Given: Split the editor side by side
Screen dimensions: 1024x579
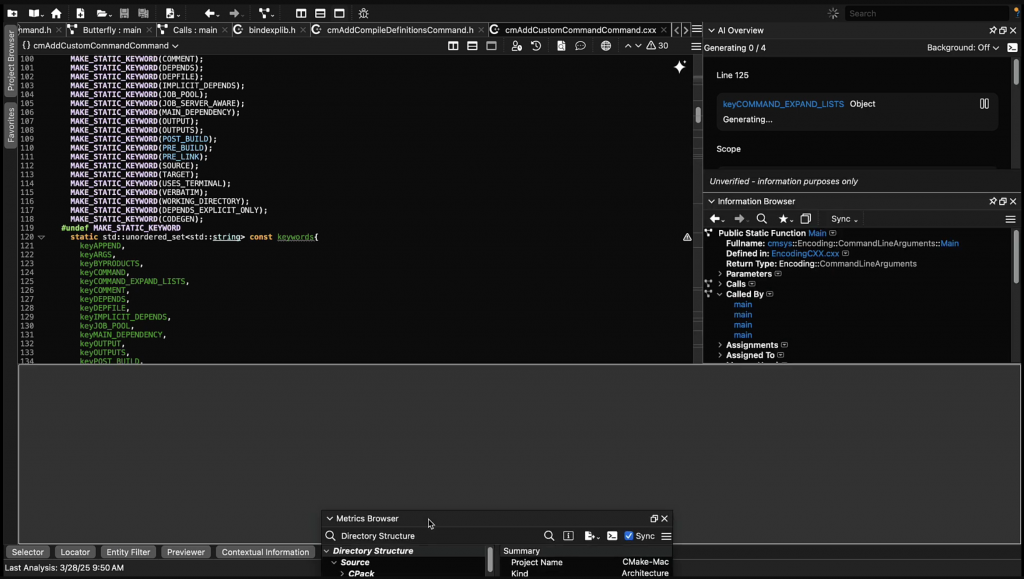Looking at the screenshot, I should click(x=453, y=46).
